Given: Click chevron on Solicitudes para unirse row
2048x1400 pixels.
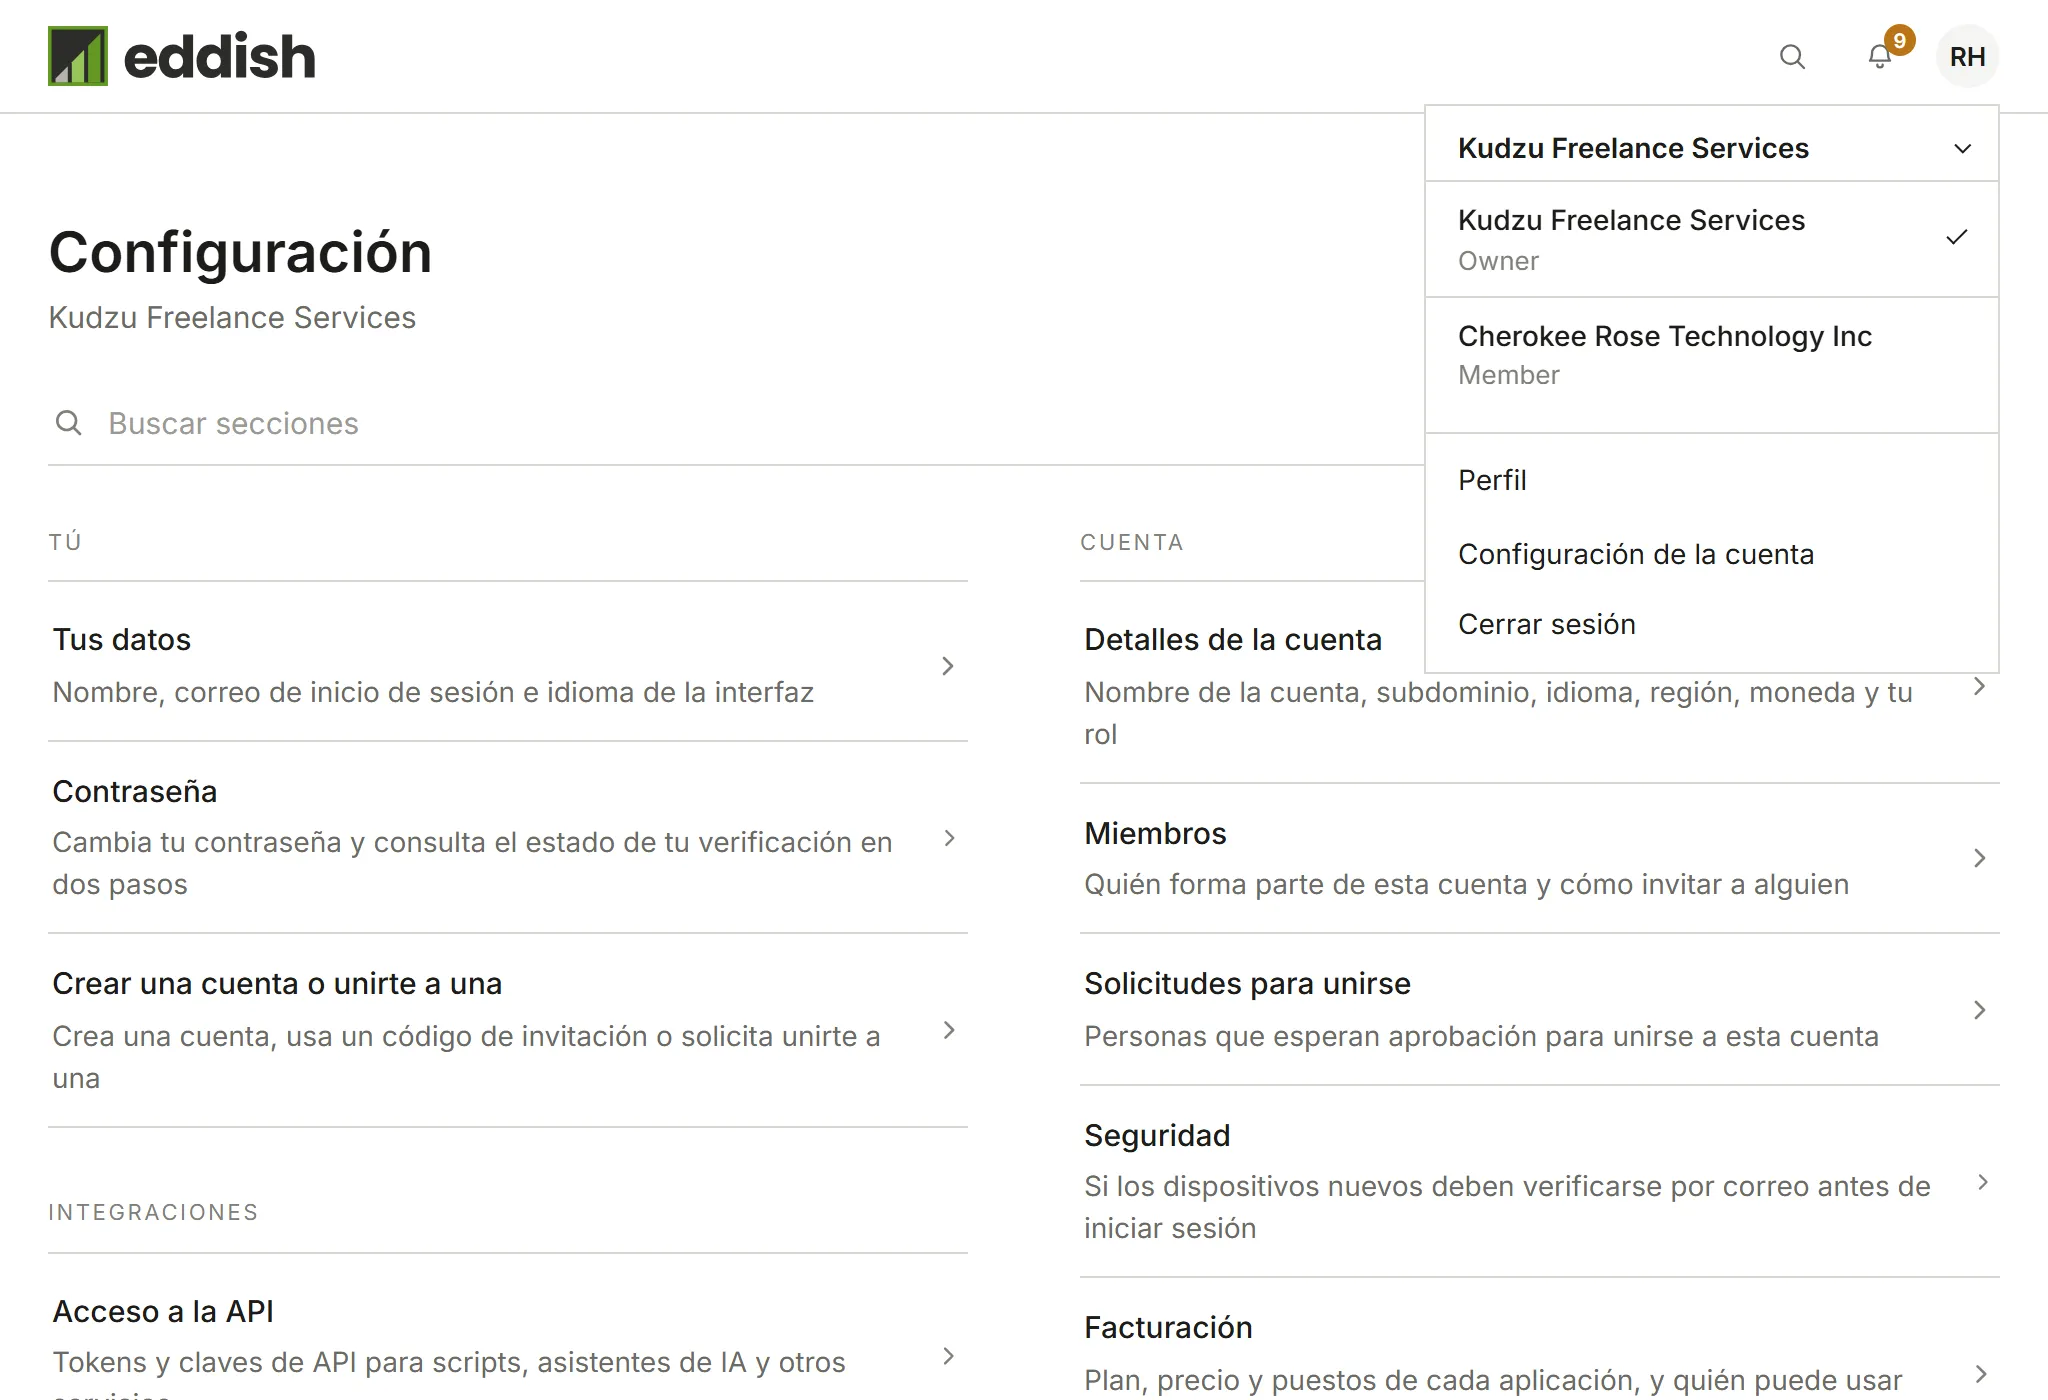Looking at the screenshot, I should point(1979,1010).
